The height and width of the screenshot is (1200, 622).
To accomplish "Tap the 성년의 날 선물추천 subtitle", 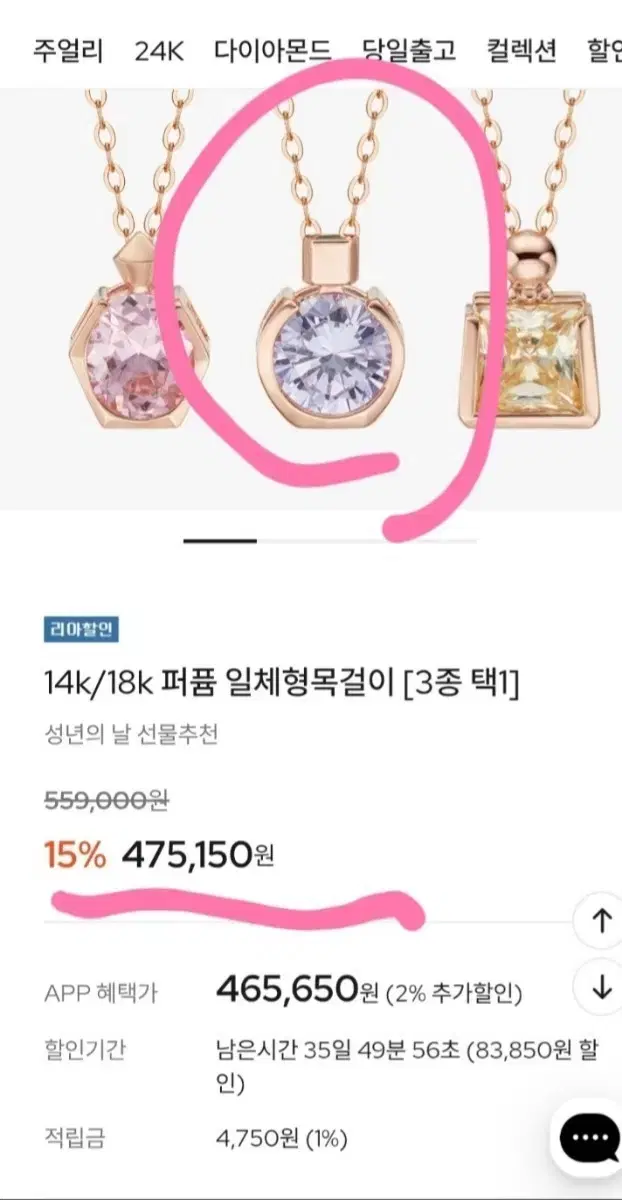I will (x=131, y=735).
